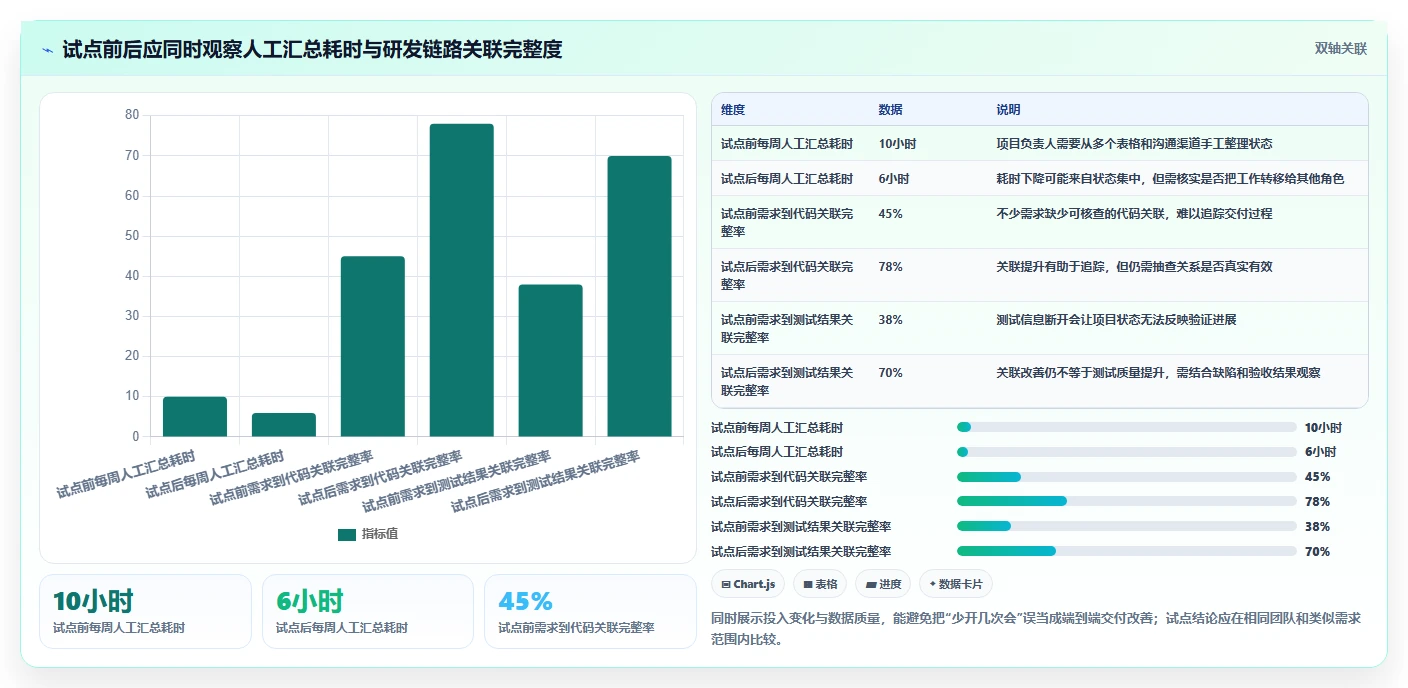Viewport: 1408px width, 688px height.
Task: Click the table cell 试点后需求到代码关联完整率
Action: point(787,276)
